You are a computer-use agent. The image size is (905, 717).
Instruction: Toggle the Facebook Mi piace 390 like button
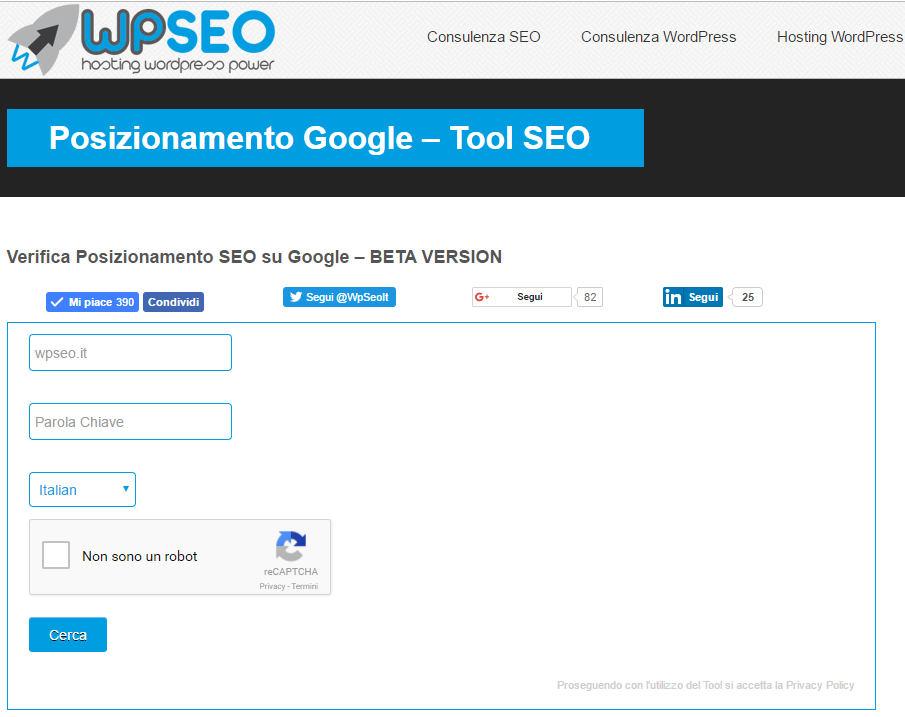tap(92, 301)
